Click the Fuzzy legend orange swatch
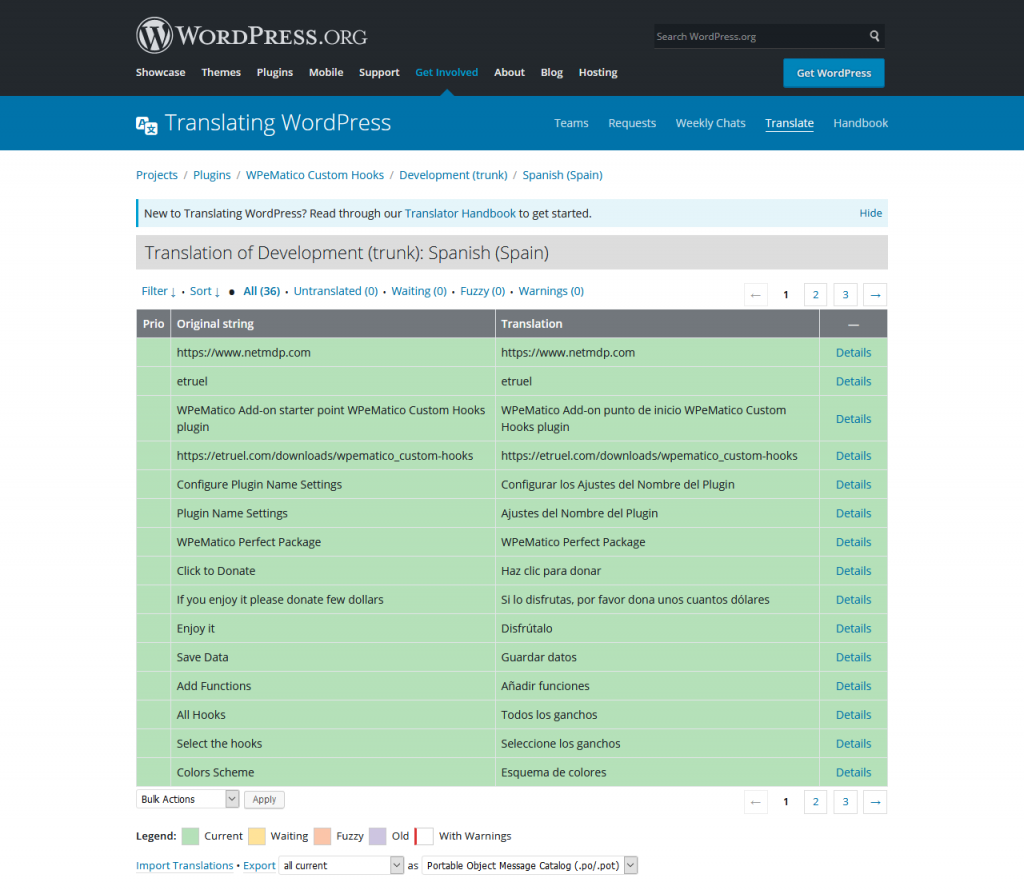The height and width of the screenshot is (890, 1024). coord(322,836)
